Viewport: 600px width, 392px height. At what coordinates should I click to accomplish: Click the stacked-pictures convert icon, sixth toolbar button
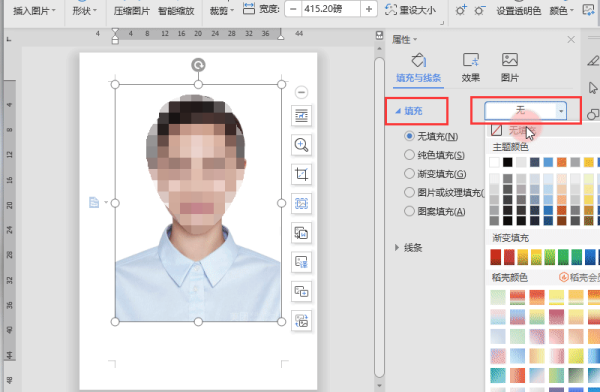(x=302, y=233)
